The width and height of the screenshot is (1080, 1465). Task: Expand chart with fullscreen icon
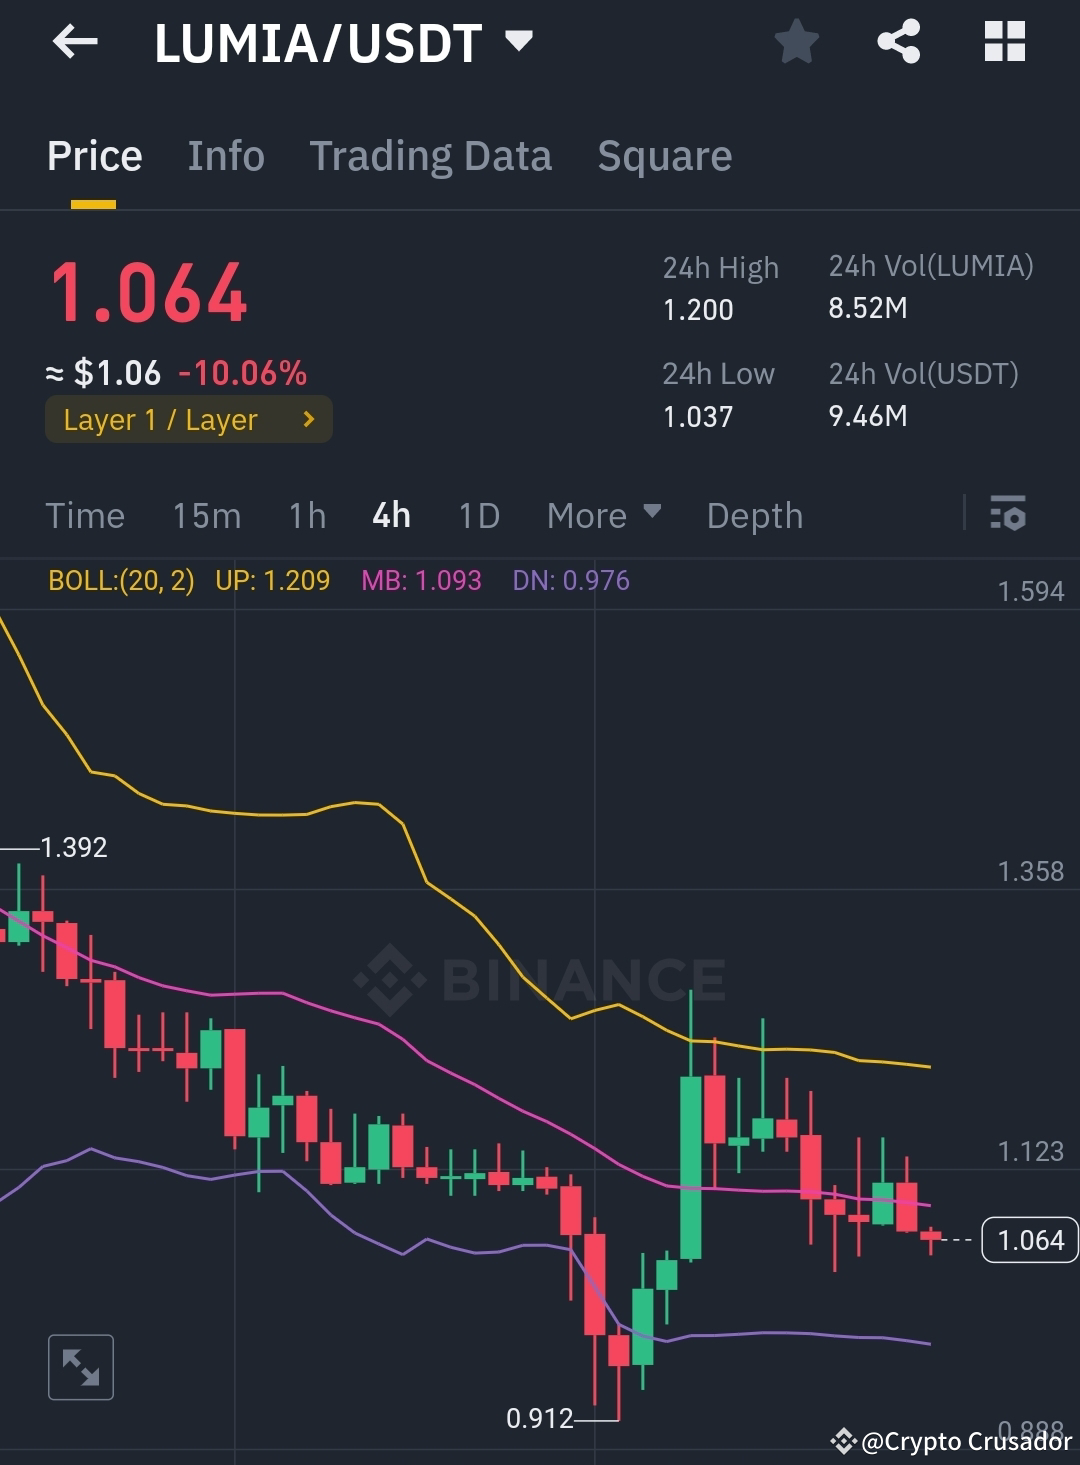81,1366
